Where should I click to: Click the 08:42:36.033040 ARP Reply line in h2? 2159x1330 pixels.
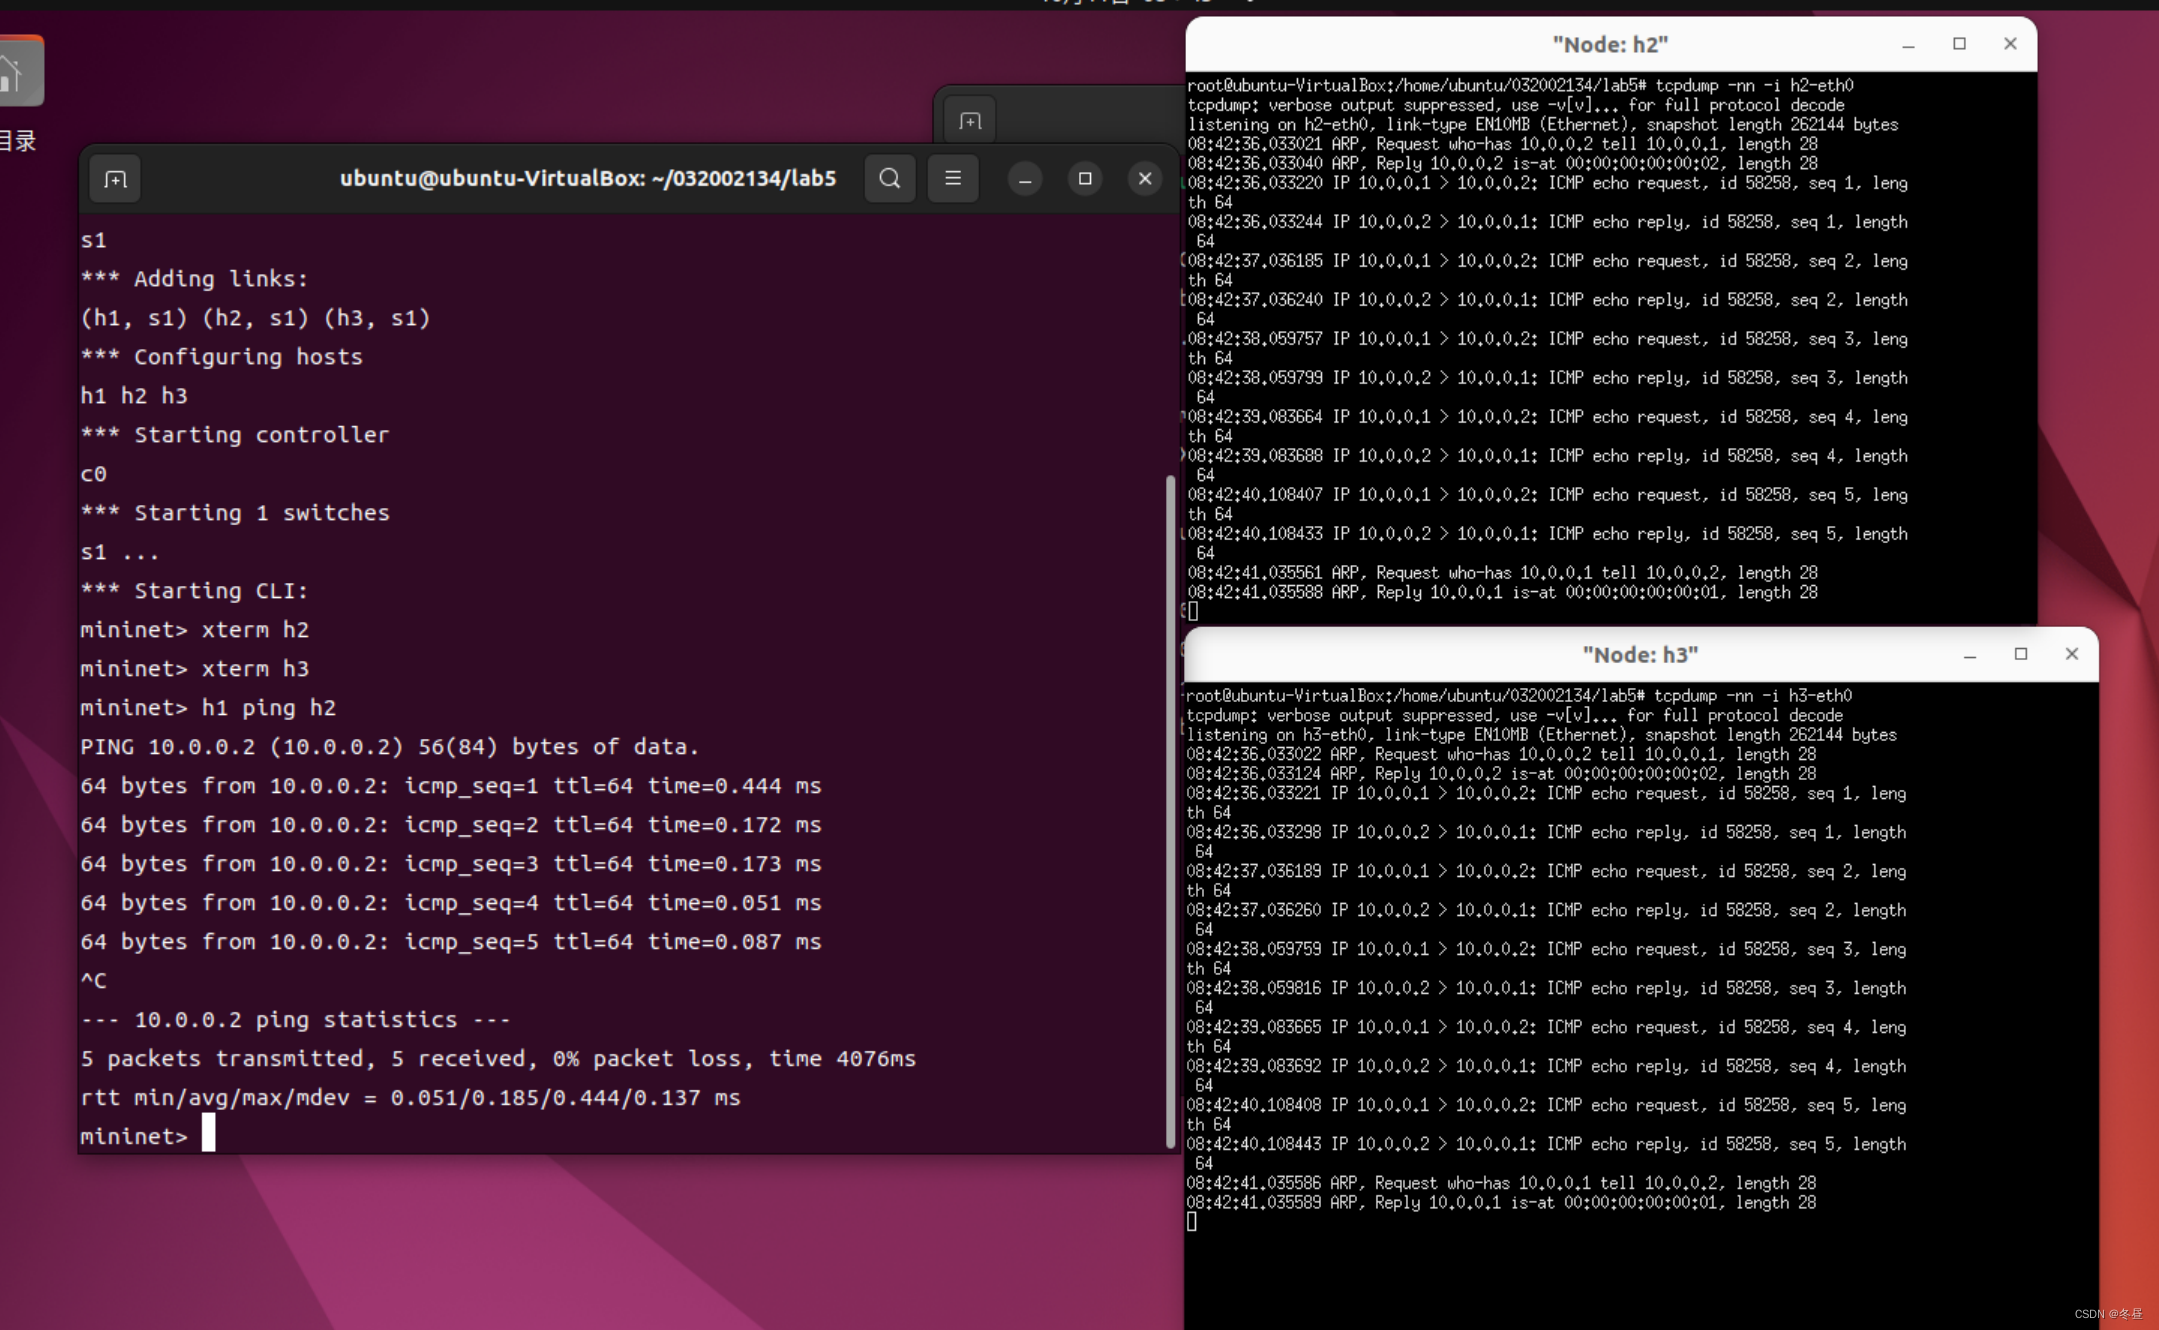(1503, 164)
